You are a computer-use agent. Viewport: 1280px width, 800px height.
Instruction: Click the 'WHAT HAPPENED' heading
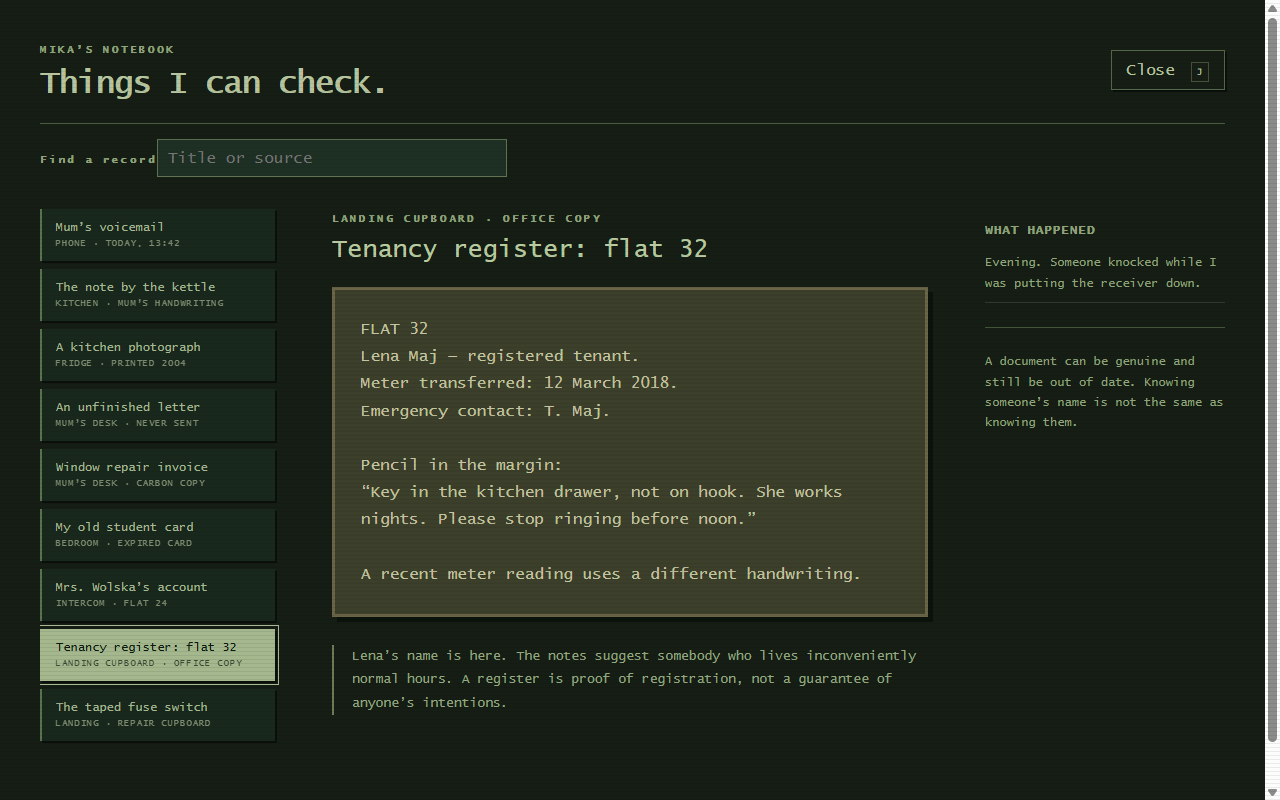[x=1040, y=230]
